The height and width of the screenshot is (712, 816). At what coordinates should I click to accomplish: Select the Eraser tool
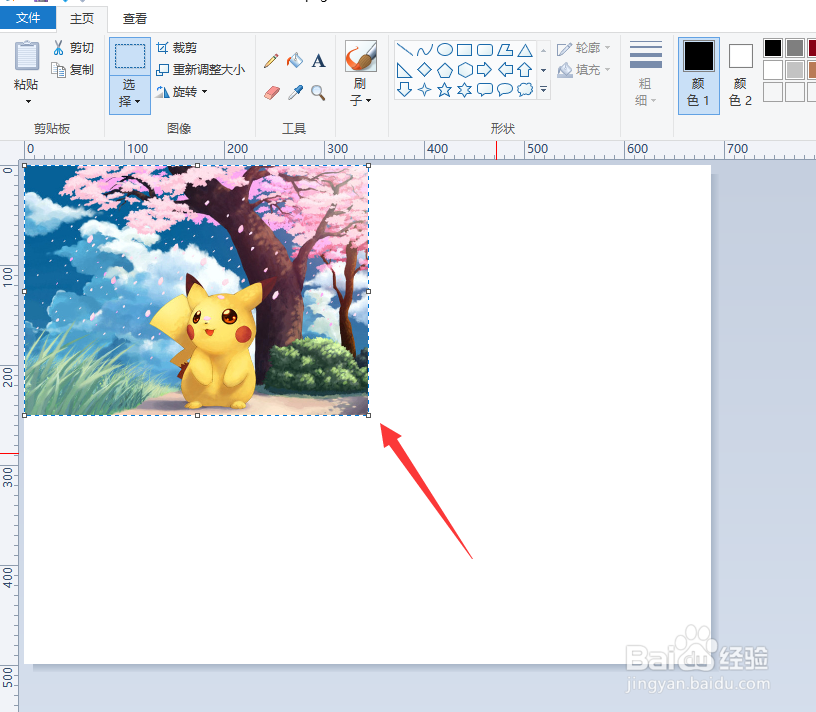(x=272, y=93)
